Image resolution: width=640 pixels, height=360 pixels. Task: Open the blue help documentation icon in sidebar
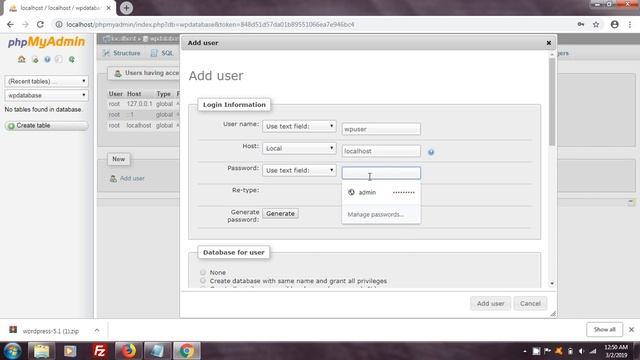[47, 60]
